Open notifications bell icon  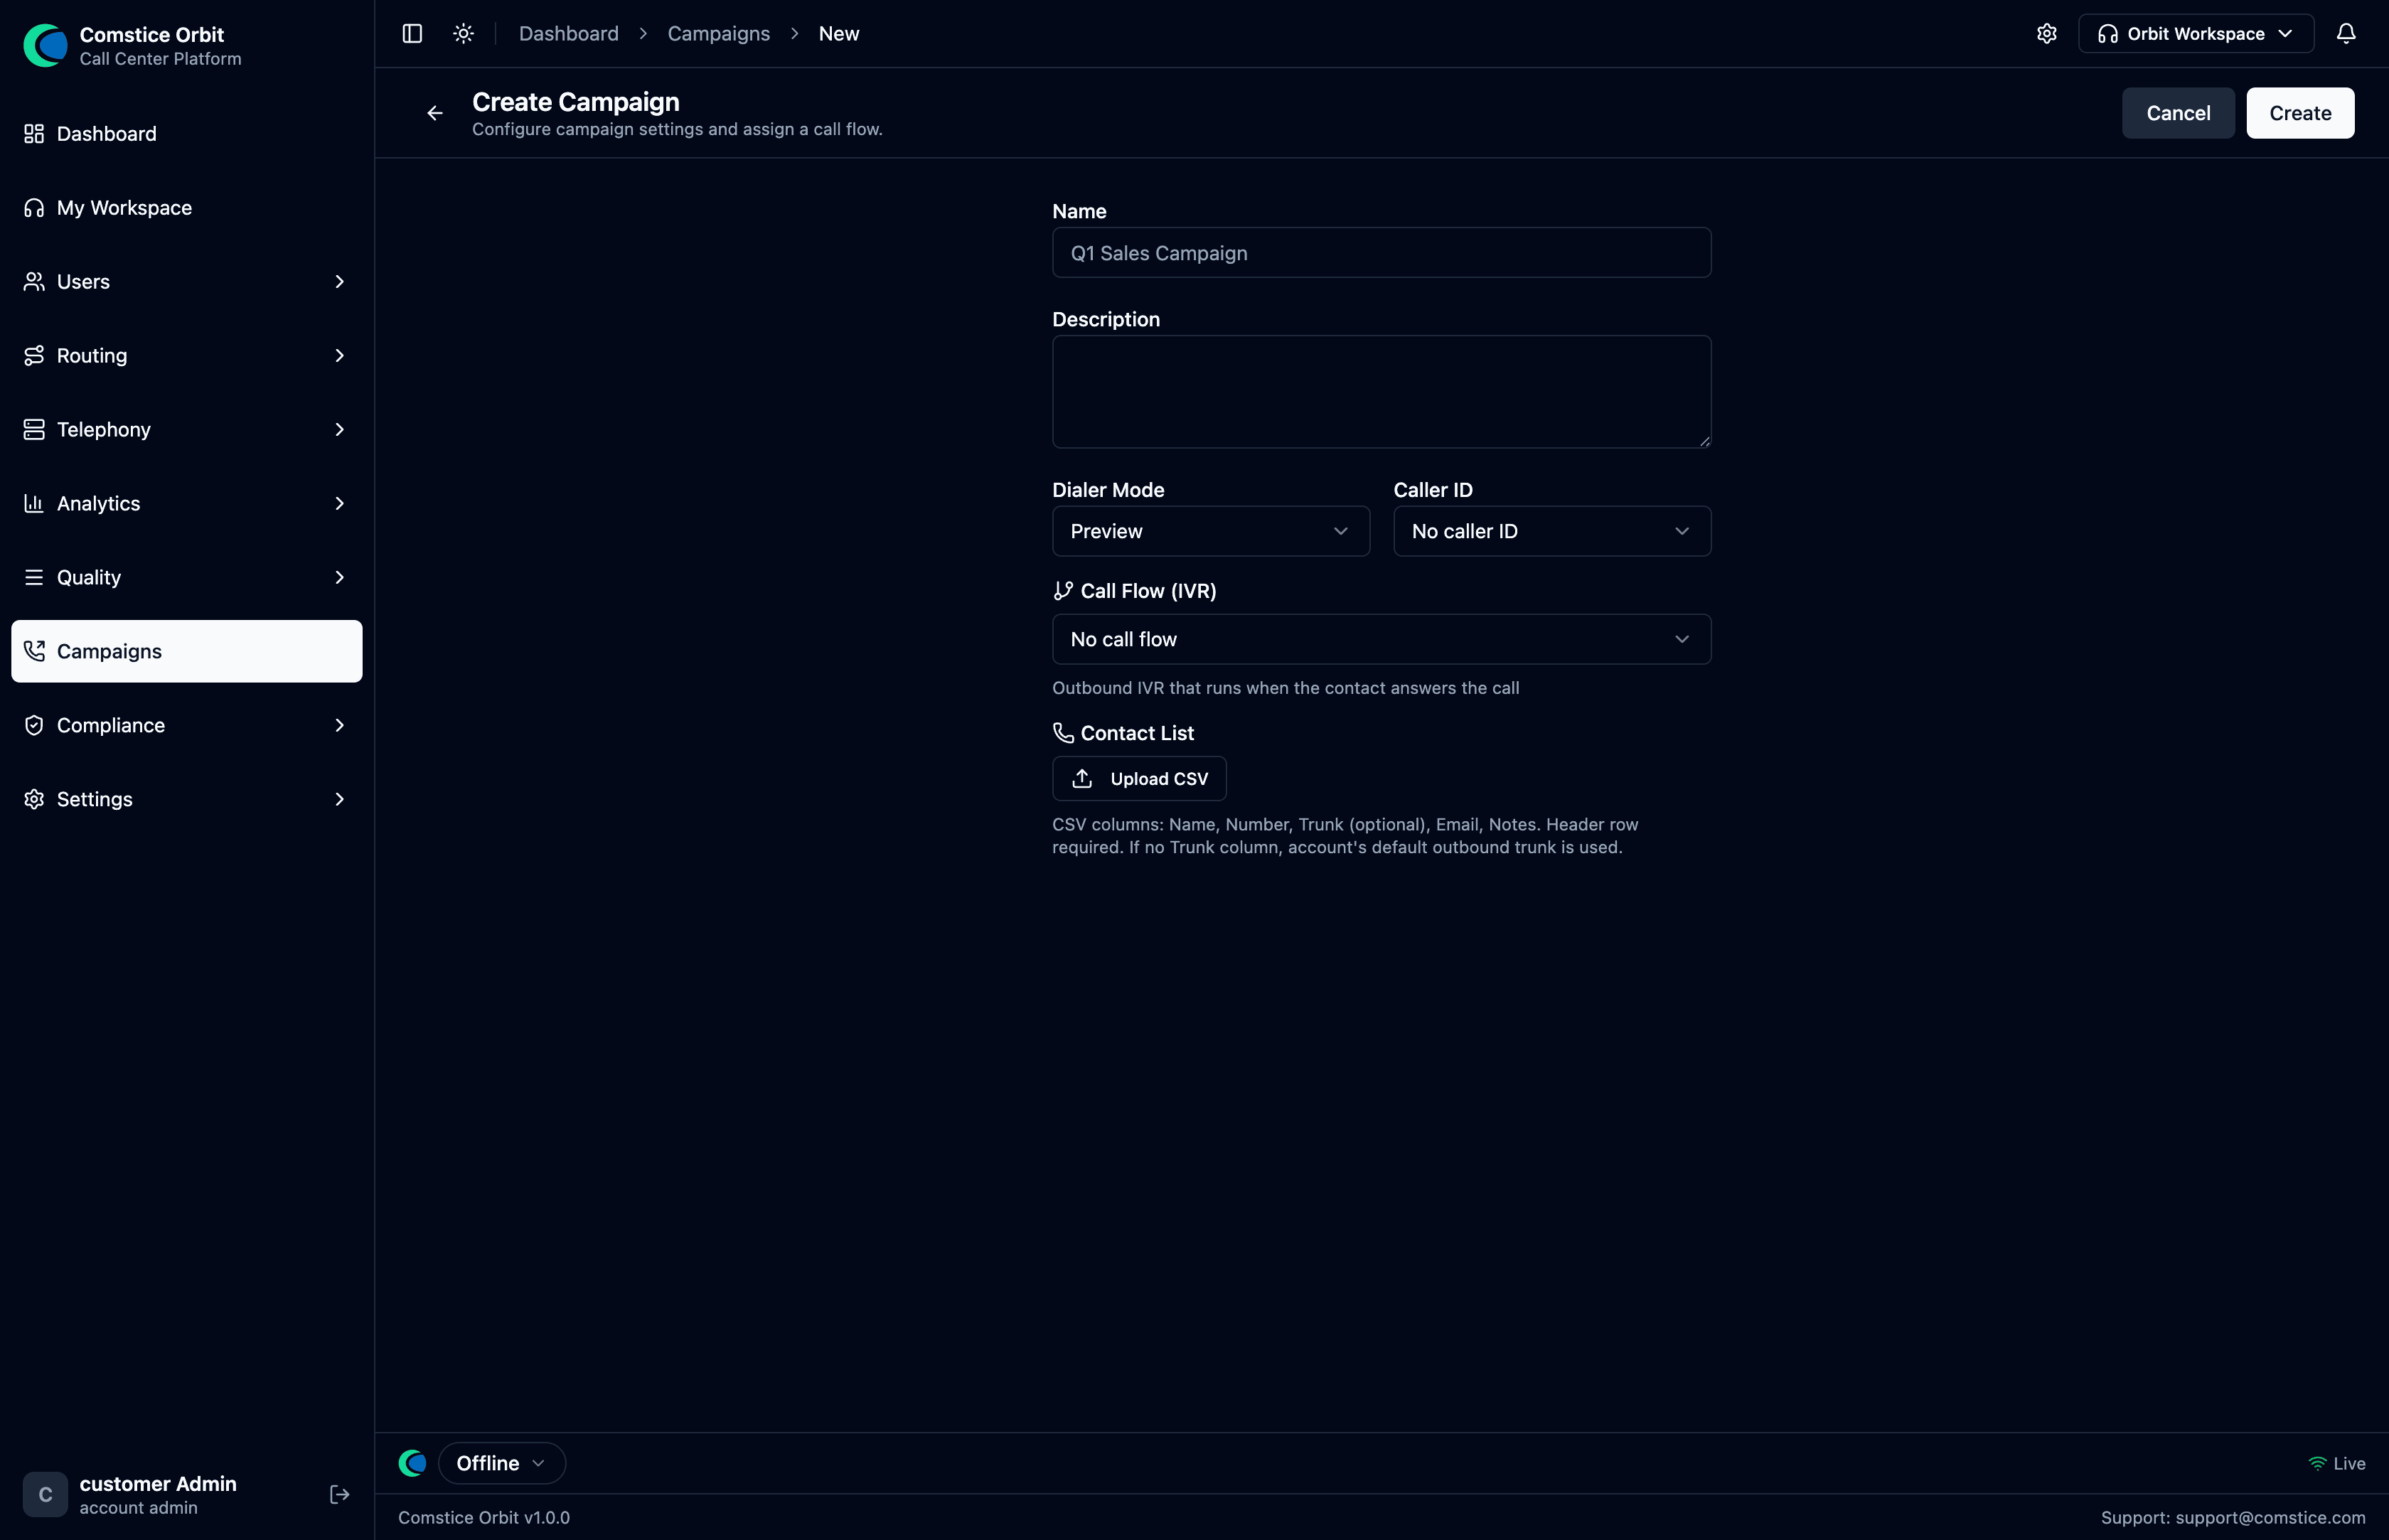[x=2346, y=34]
